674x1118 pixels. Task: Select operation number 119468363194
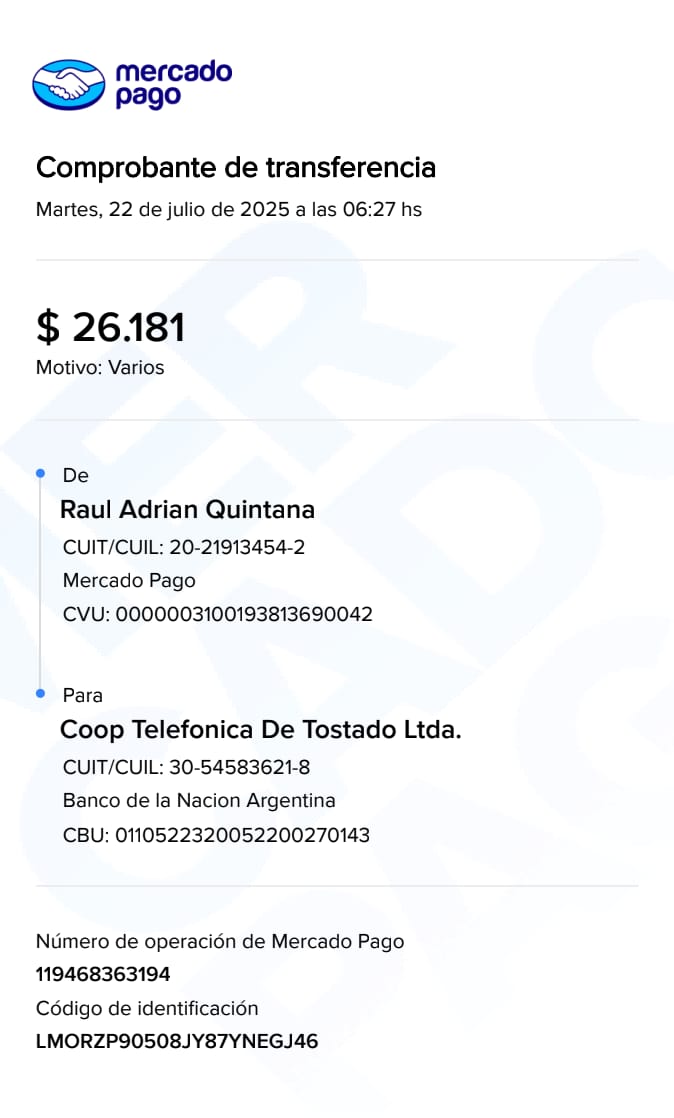[x=103, y=975]
